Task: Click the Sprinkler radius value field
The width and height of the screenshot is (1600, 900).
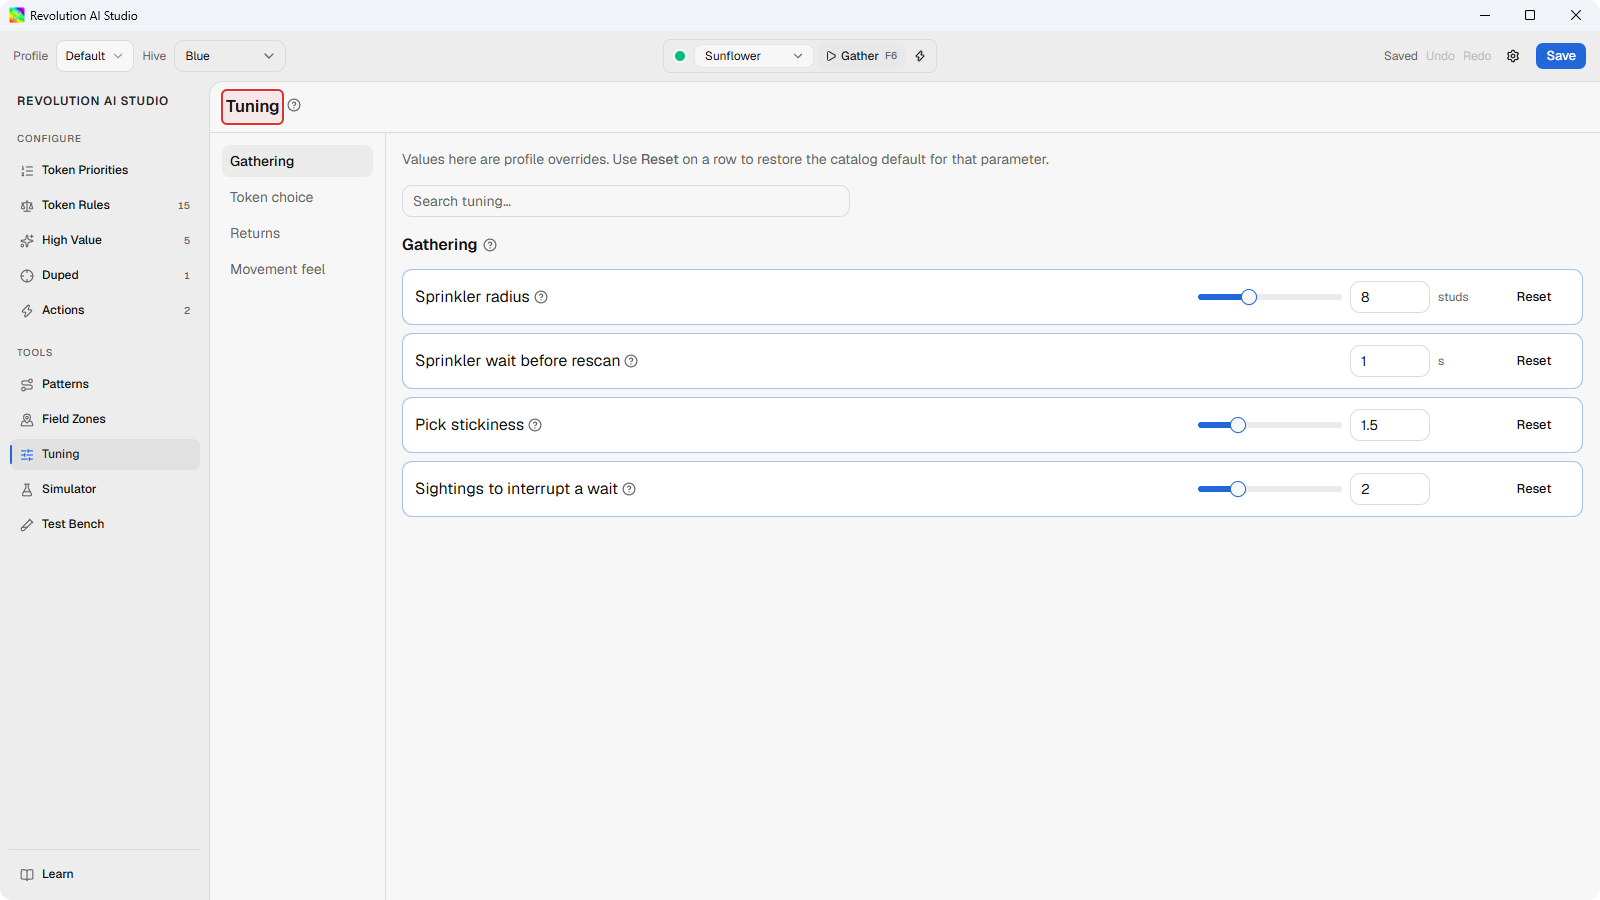Action: click(1390, 297)
